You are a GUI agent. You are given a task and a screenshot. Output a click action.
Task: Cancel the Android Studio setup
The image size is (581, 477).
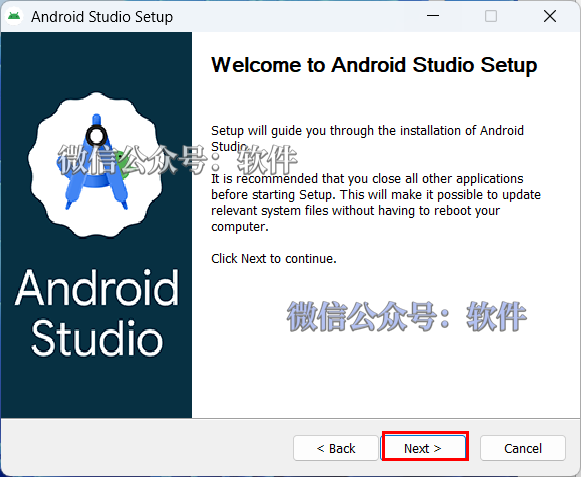[523, 448]
